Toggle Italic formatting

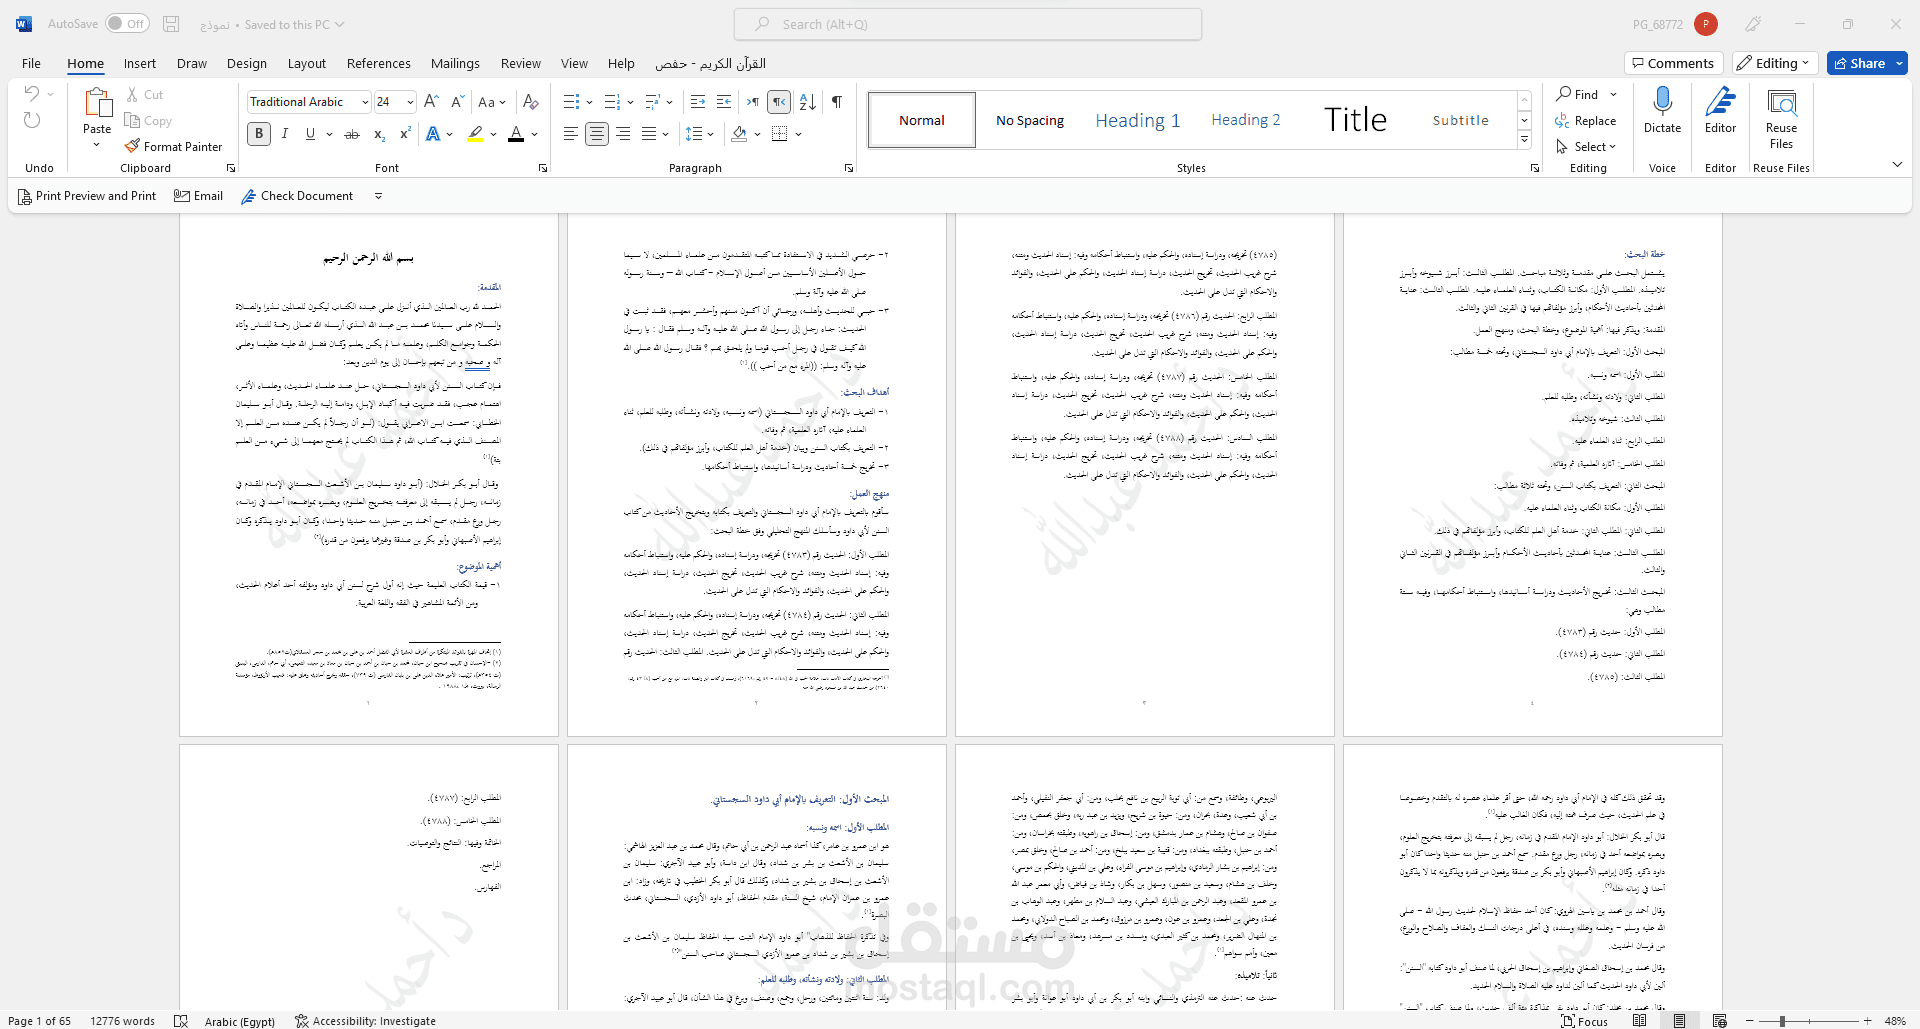(285, 133)
